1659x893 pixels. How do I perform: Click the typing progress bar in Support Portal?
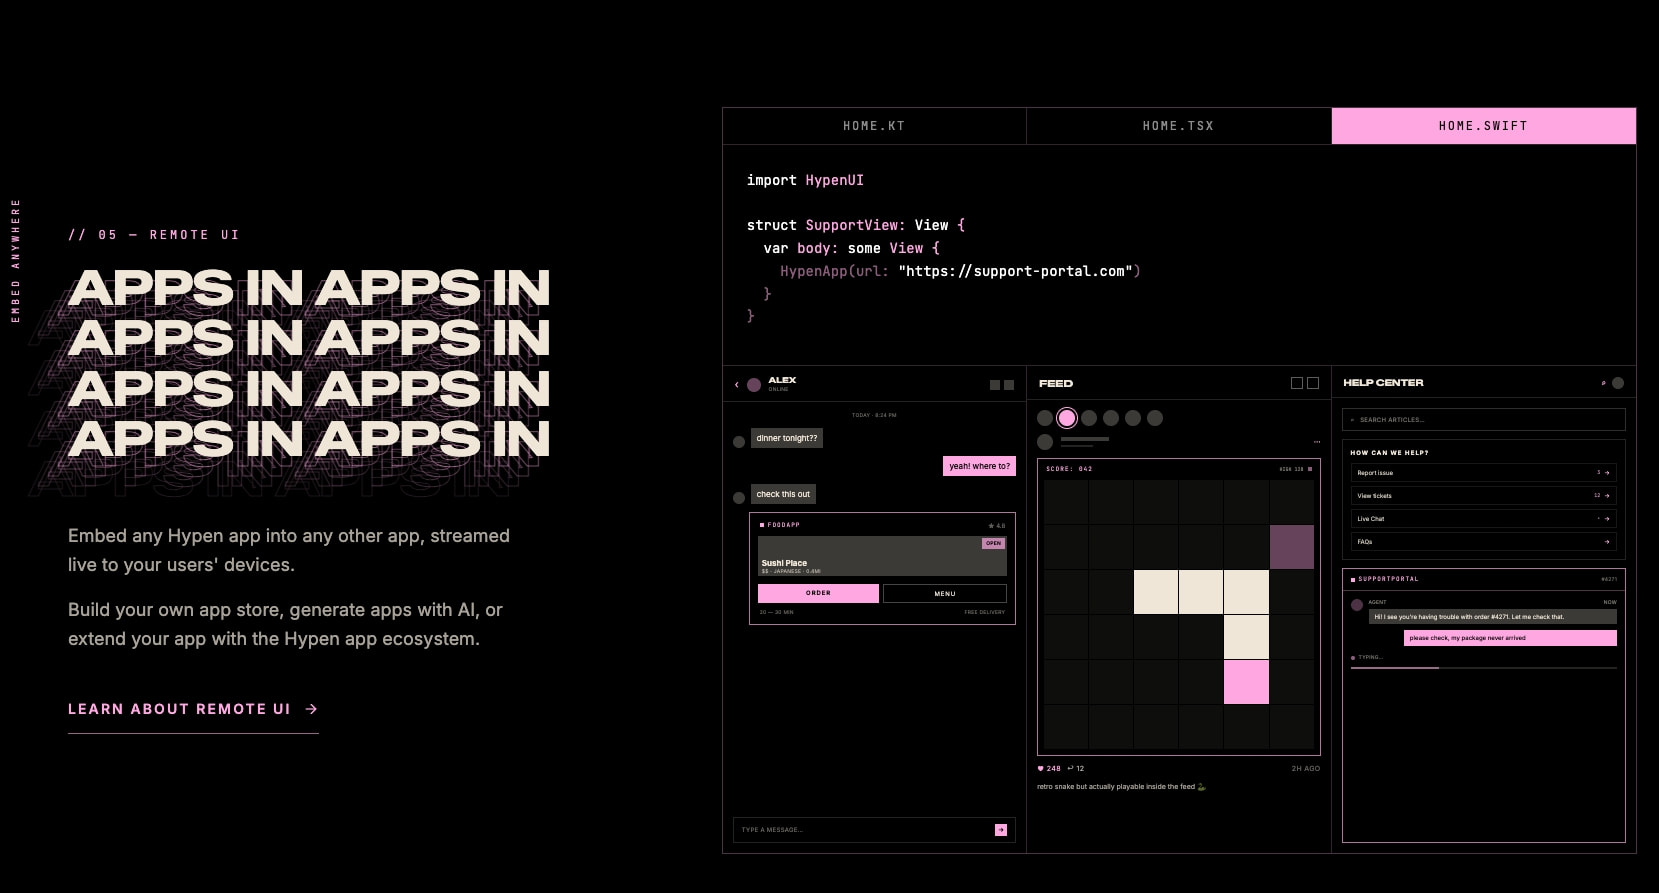click(1483, 668)
